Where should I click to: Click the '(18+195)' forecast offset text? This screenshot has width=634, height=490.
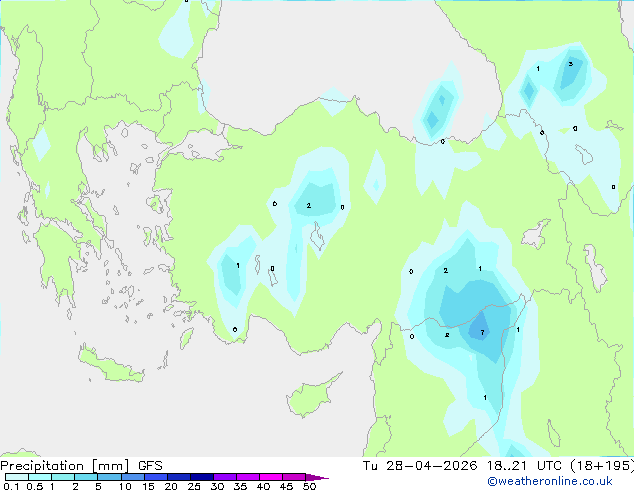(x=602, y=466)
